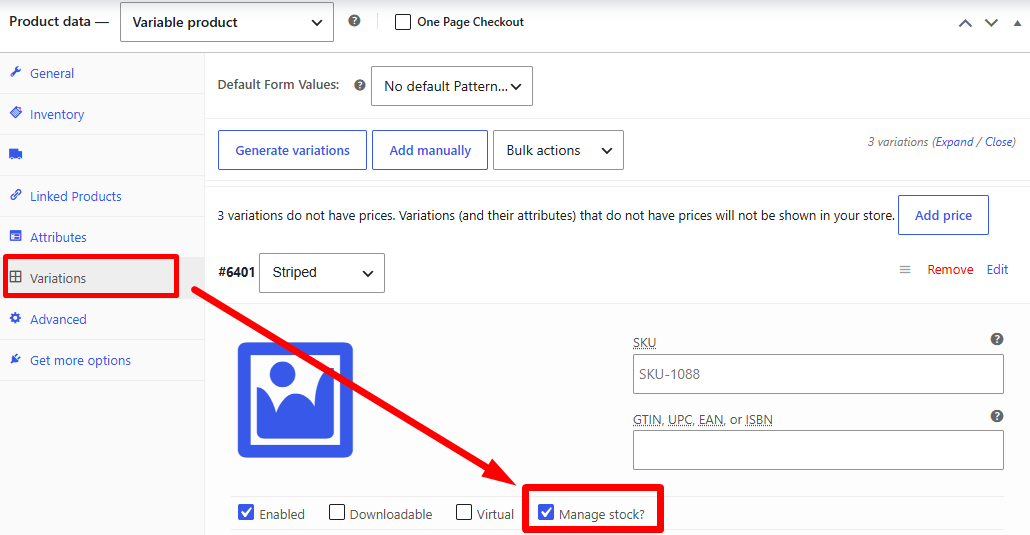Open the Bulk actions dropdown
This screenshot has width=1030, height=535.
[x=558, y=151]
